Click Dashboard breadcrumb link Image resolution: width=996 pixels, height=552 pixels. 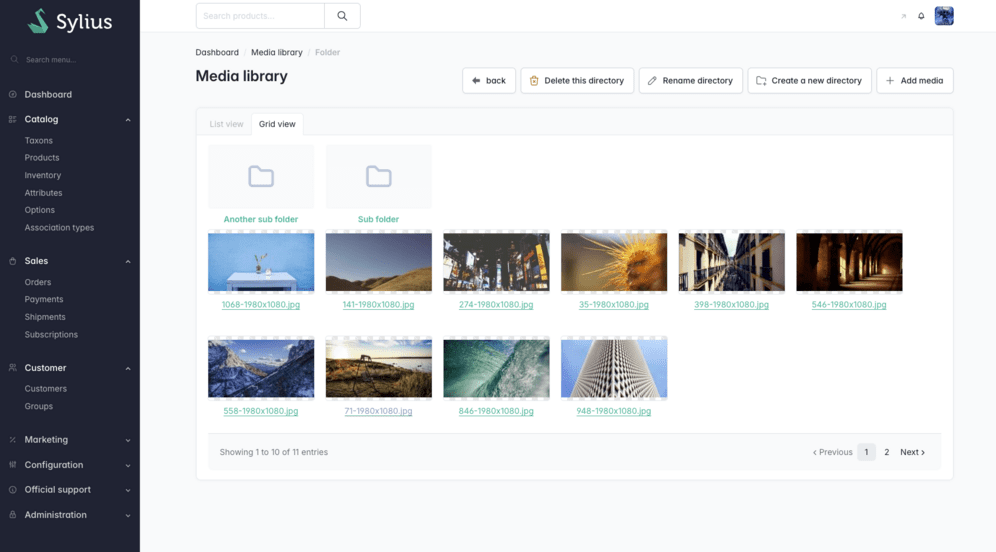217,53
